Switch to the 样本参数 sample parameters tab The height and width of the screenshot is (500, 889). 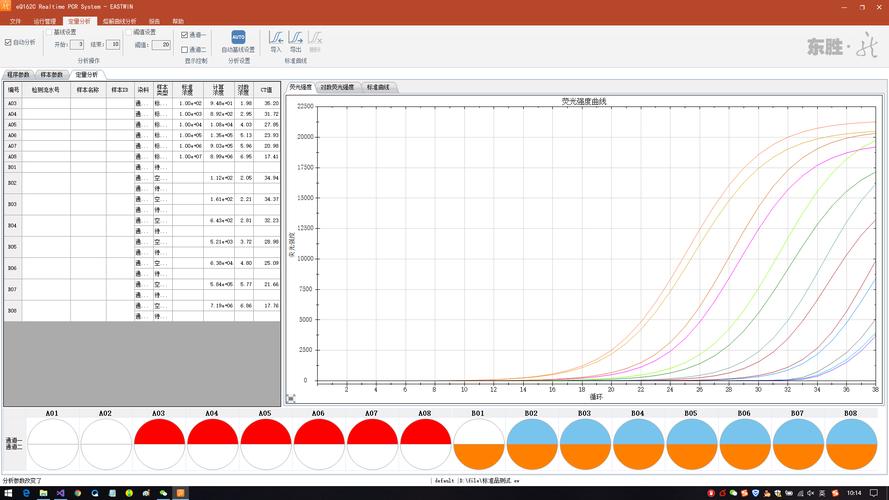(52, 75)
